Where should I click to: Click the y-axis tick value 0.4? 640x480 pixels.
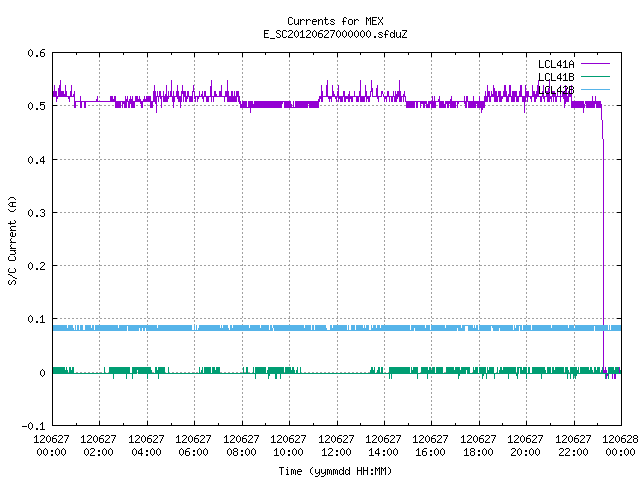point(36,160)
